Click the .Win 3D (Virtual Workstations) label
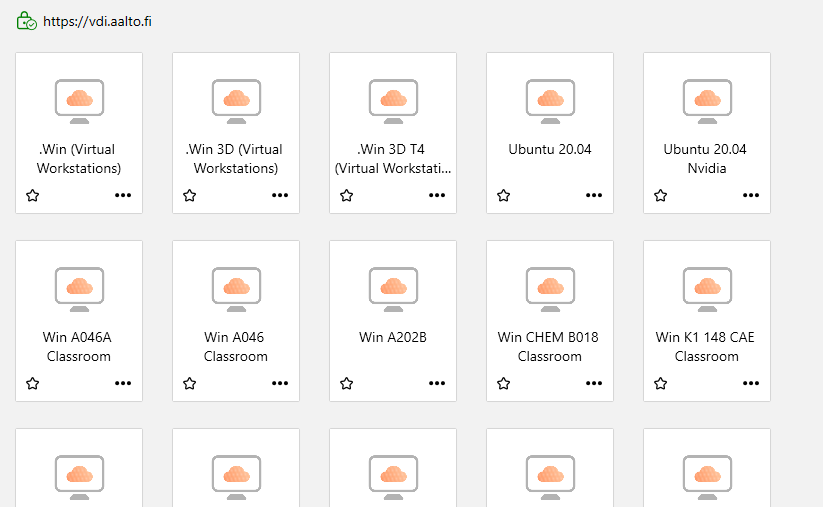The image size is (823, 507). pyautogui.click(x=236, y=159)
